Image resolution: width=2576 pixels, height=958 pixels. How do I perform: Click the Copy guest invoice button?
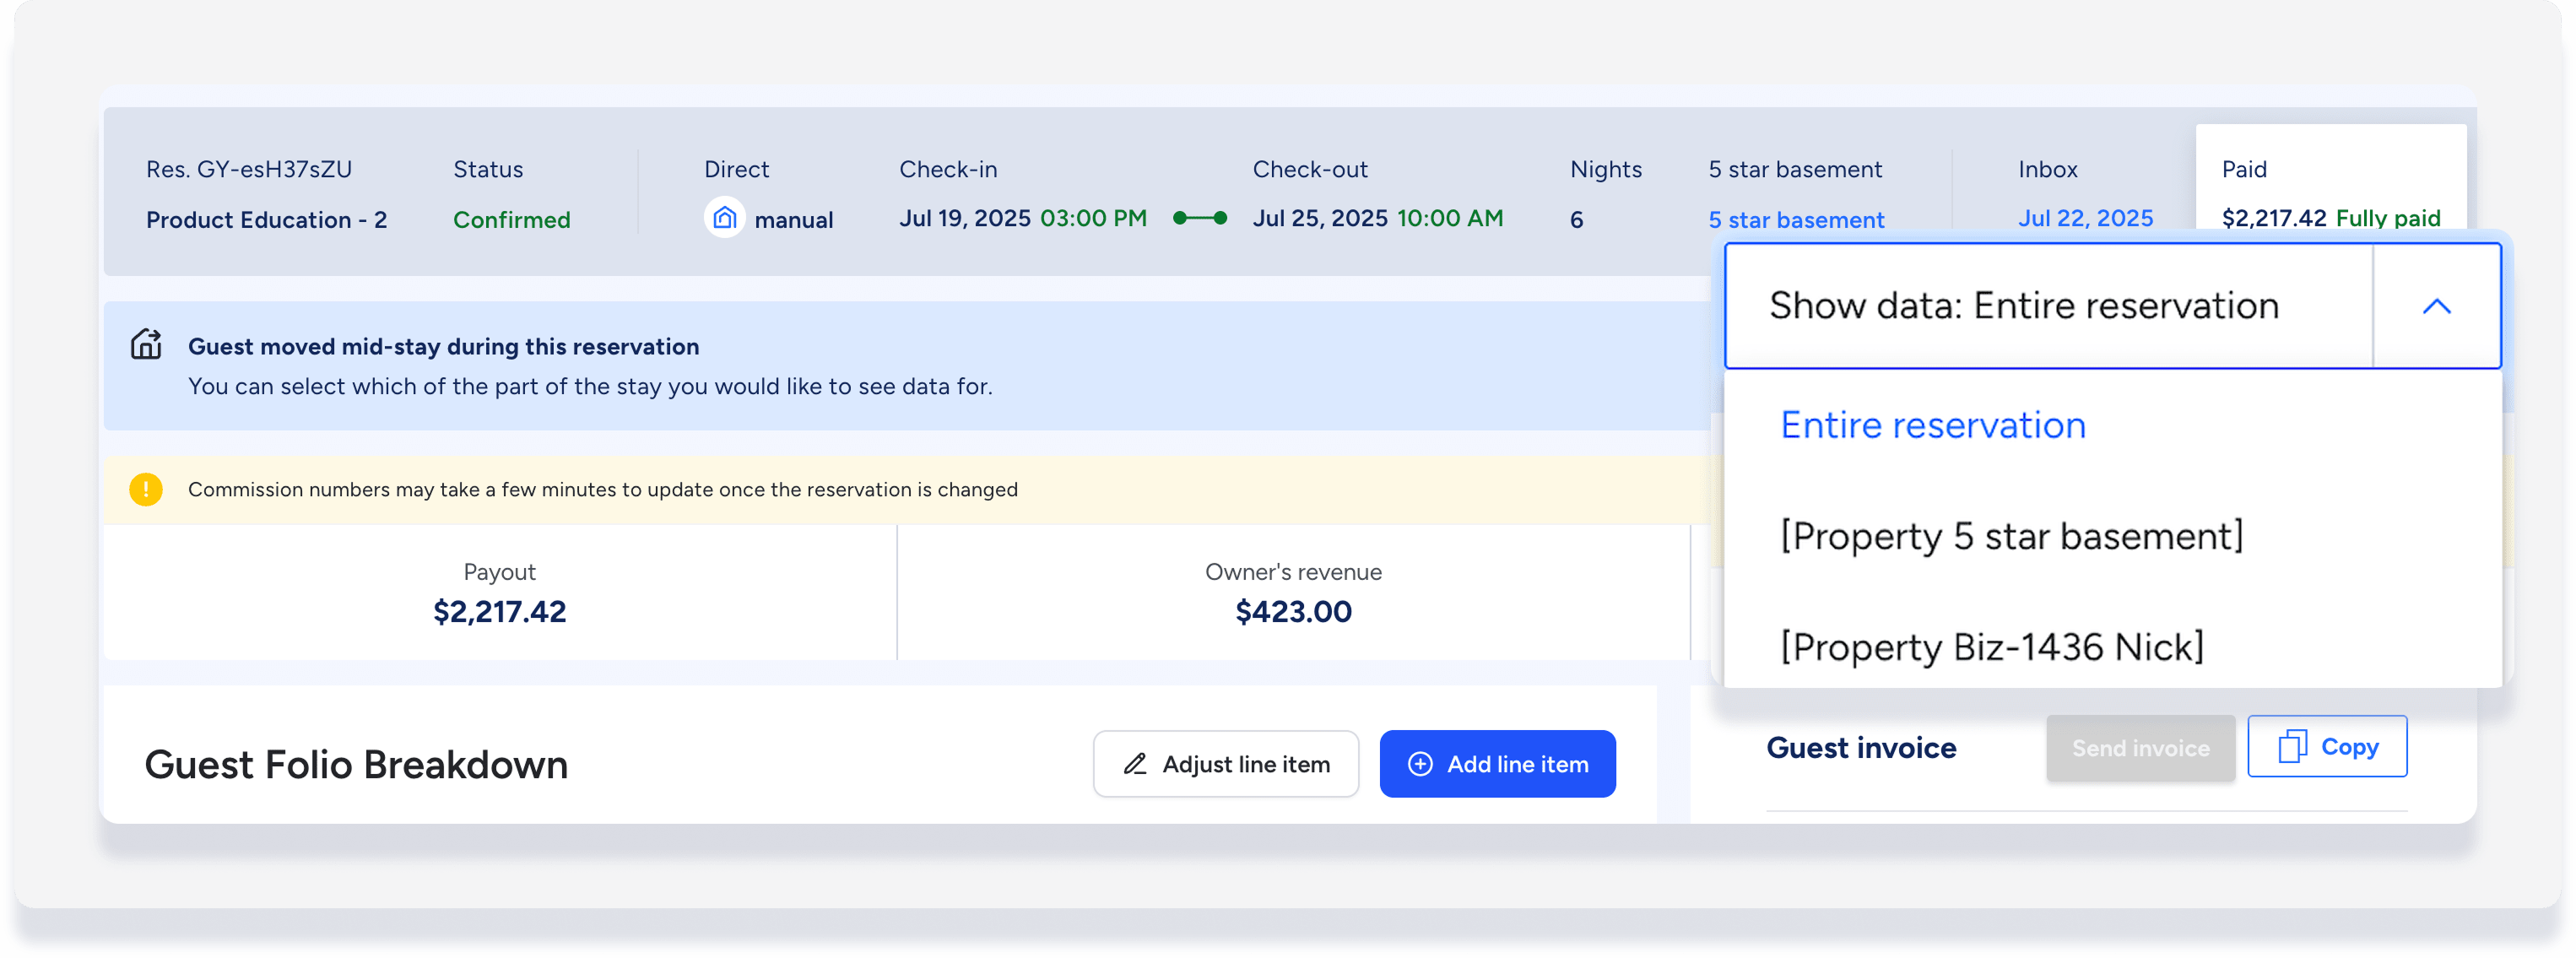point(2326,746)
